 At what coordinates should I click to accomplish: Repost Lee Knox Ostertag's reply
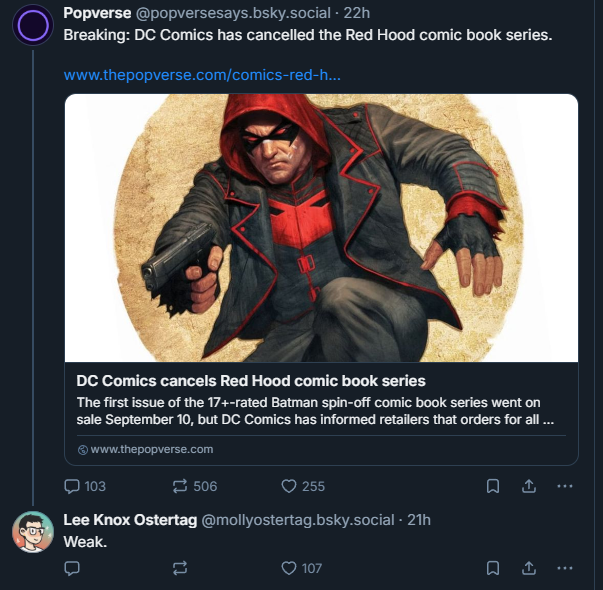point(180,567)
